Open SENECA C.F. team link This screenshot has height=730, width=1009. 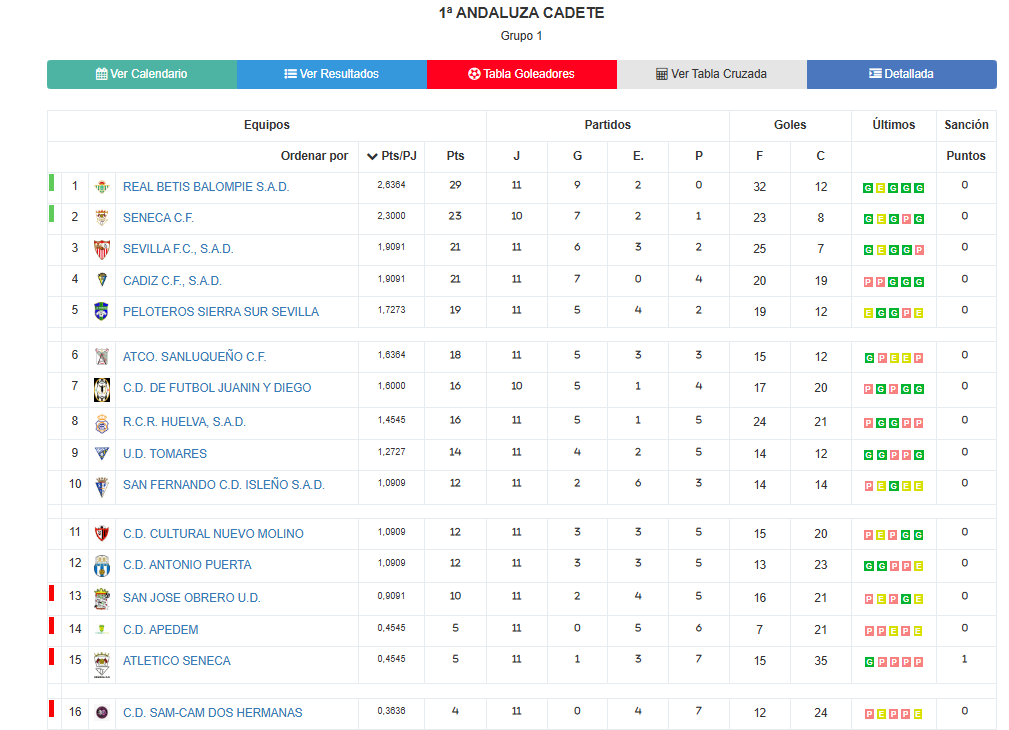158,218
